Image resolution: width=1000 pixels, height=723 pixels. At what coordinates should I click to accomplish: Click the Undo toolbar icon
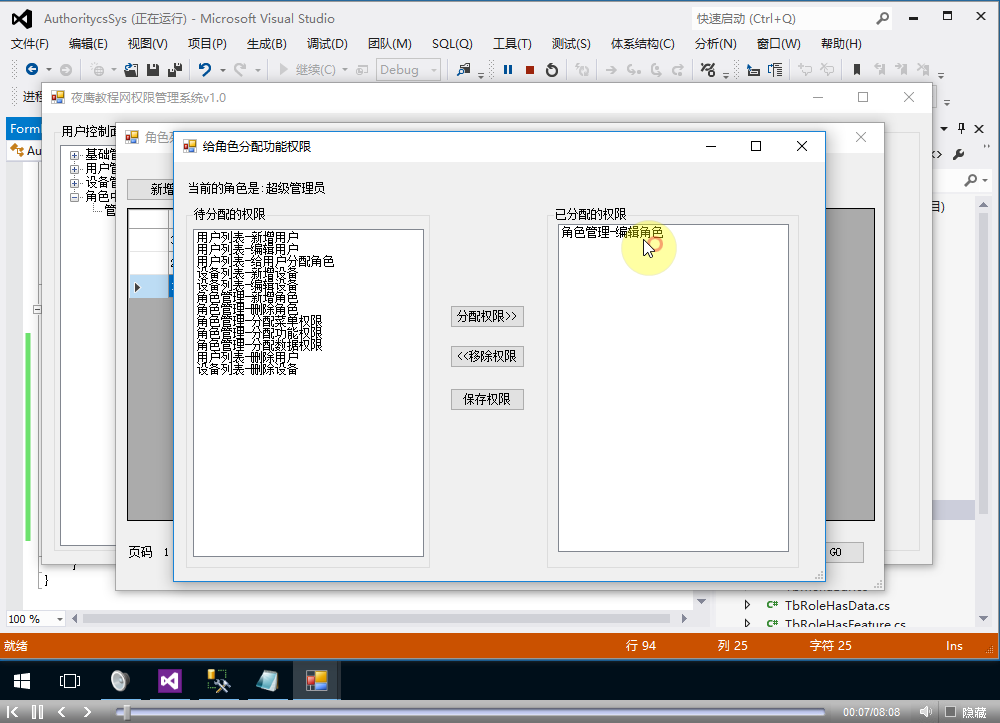pos(205,69)
